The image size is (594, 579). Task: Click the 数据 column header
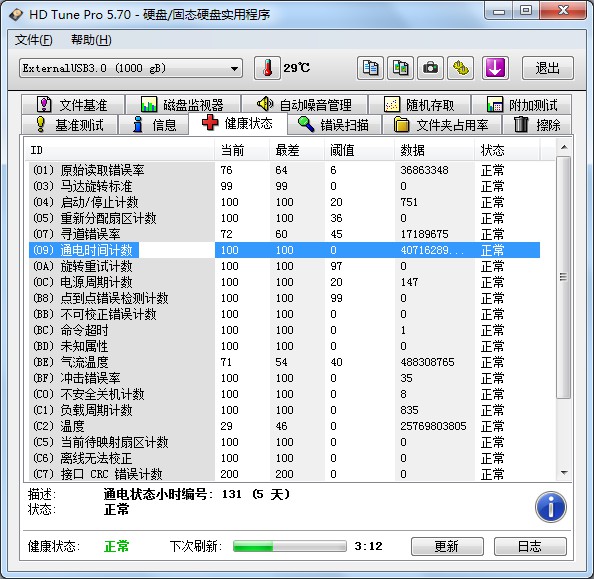point(435,150)
